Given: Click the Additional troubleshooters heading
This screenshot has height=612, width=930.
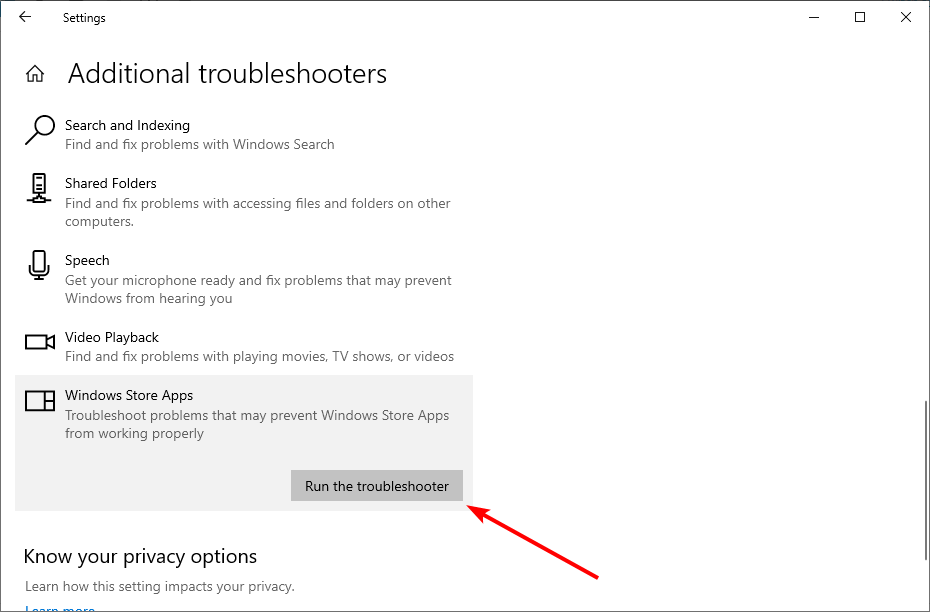Looking at the screenshot, I should click(x=227, y=74).
